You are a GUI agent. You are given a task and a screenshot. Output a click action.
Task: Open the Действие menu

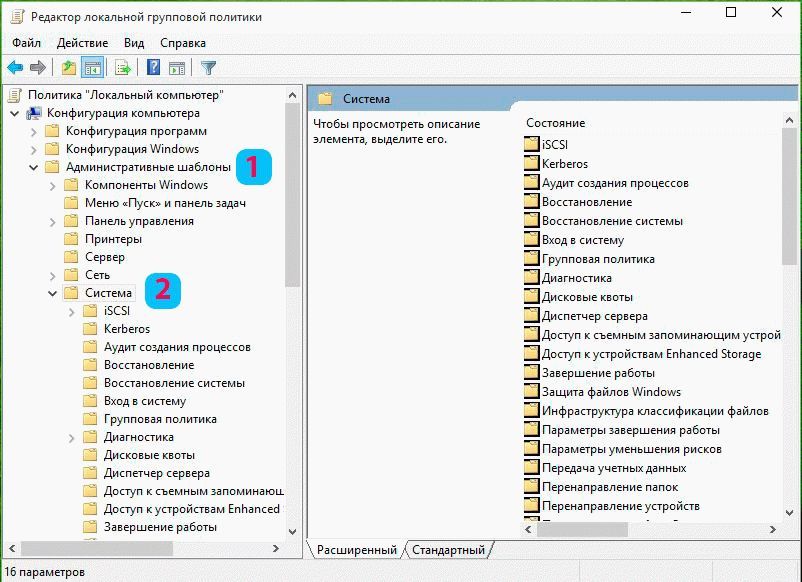(82, 43)
